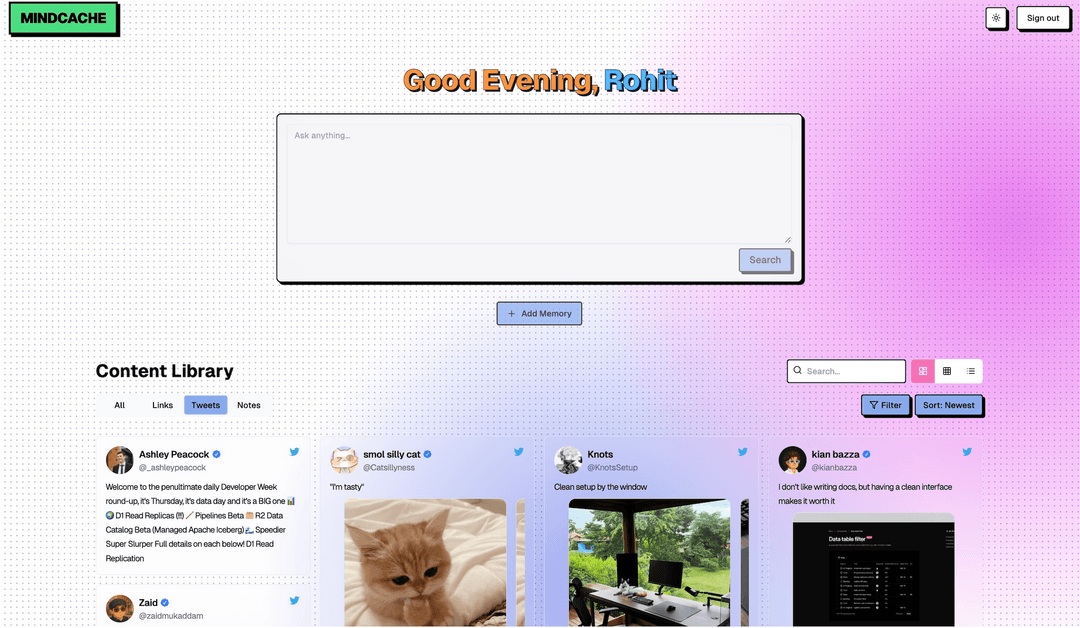
Task: Open the Filter options
Action: point(886,405)
